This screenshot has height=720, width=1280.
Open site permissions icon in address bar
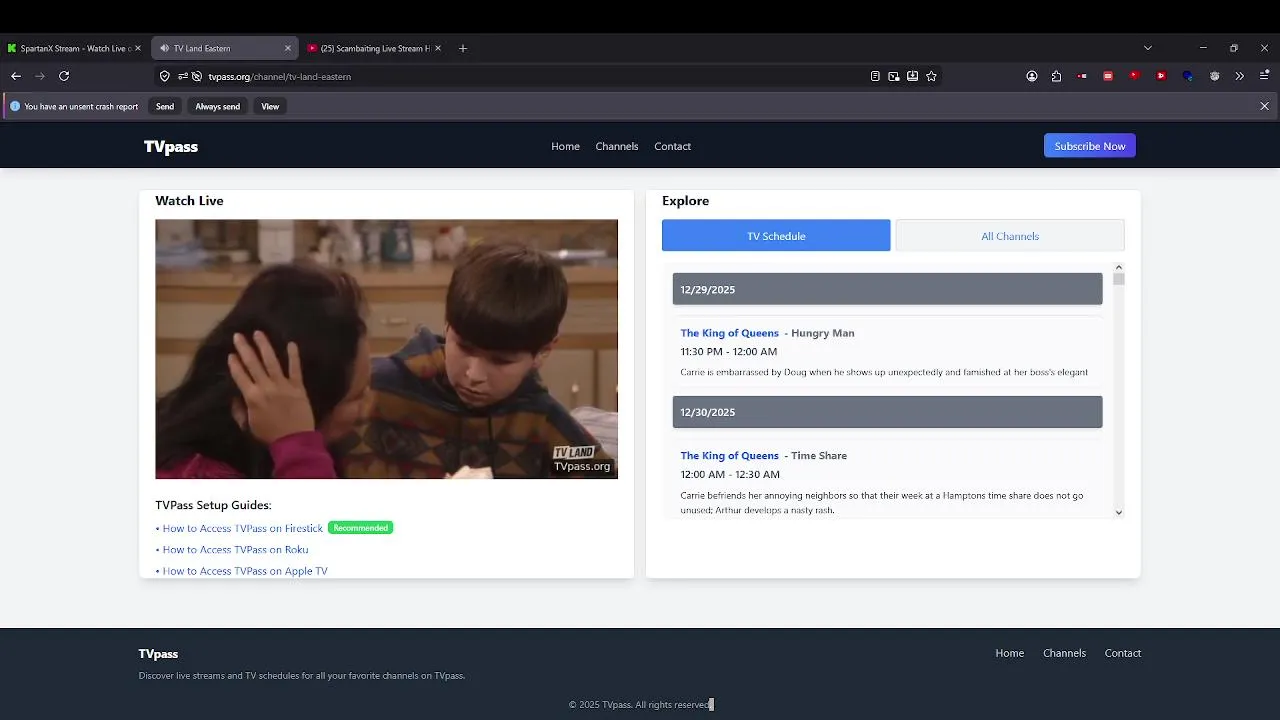pos(183,76)
